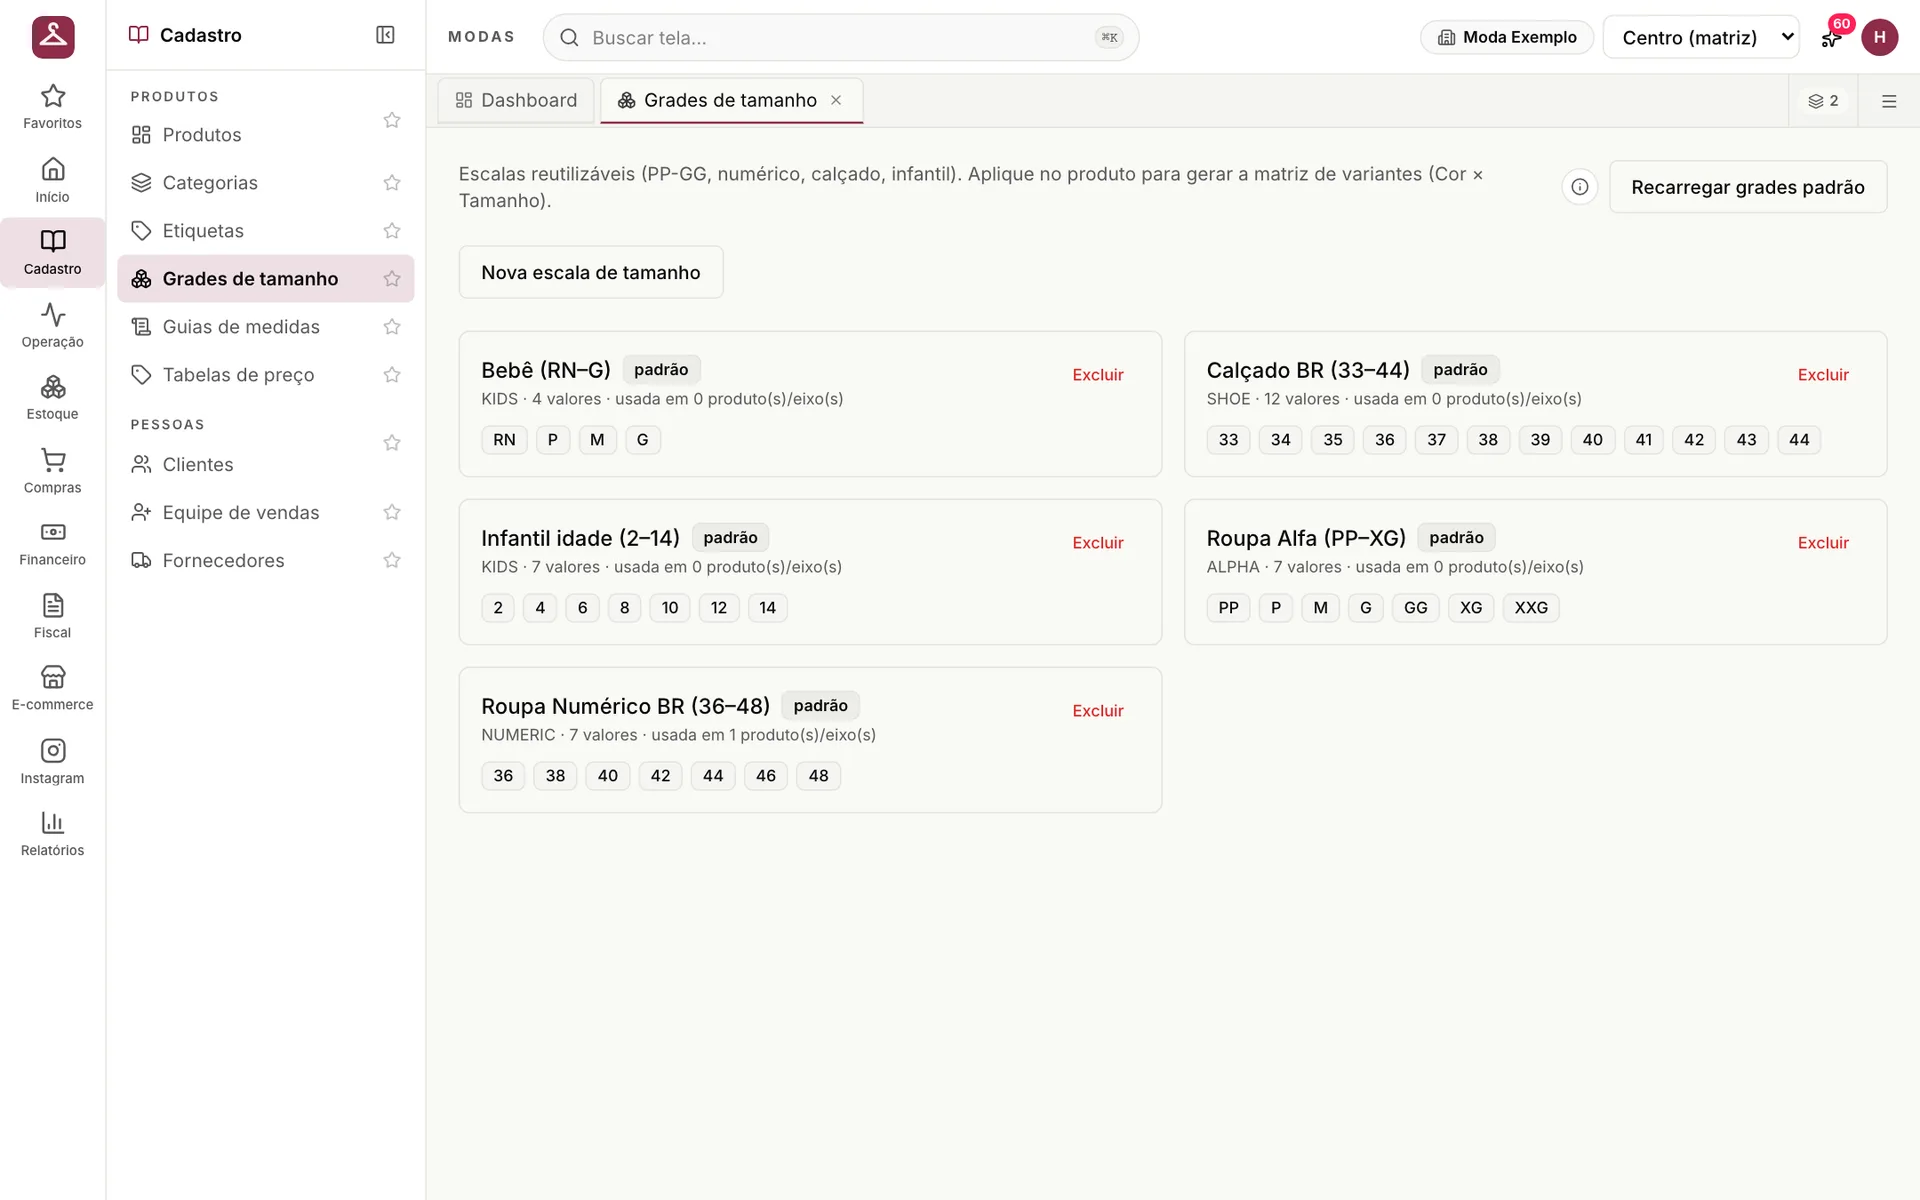Excluir the Roupa Alfa (PP–XG) scale
The image size is (1920, 1200).
(x=1823, y=543)
